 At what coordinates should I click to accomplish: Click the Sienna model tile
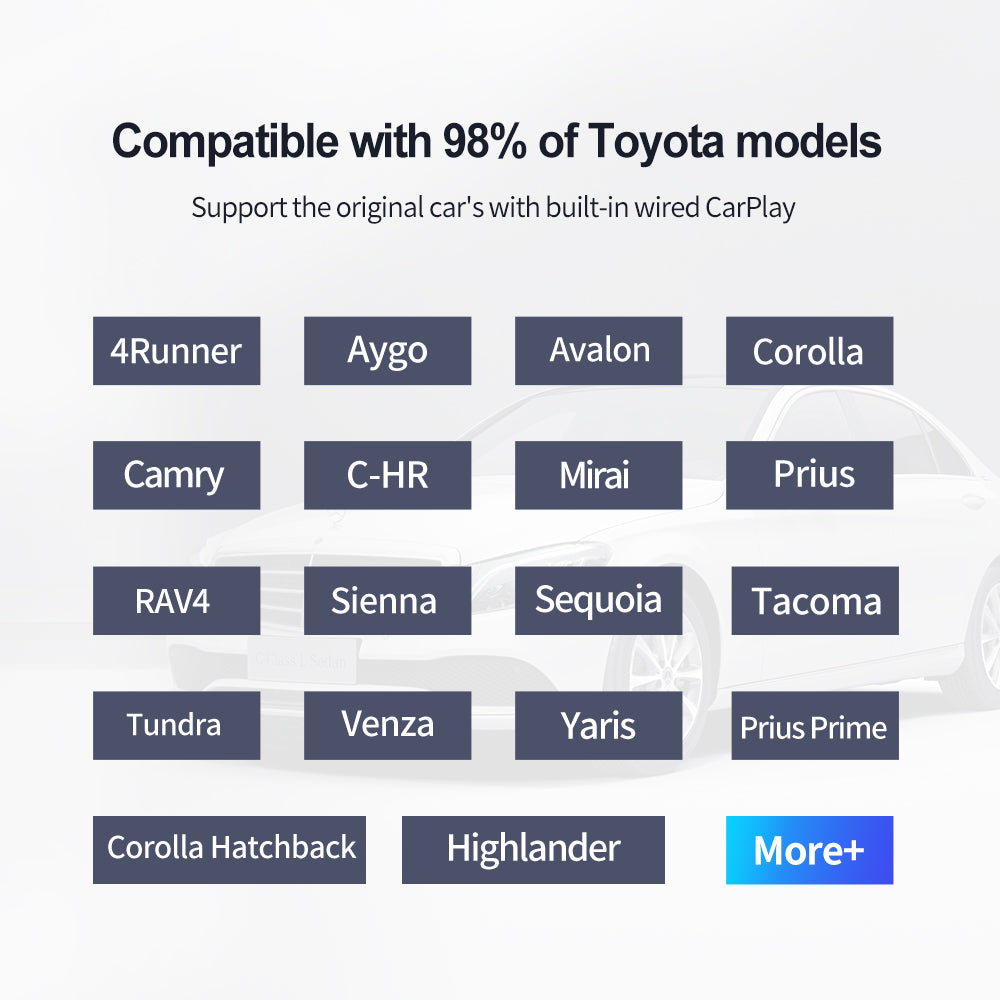point(387,601)
